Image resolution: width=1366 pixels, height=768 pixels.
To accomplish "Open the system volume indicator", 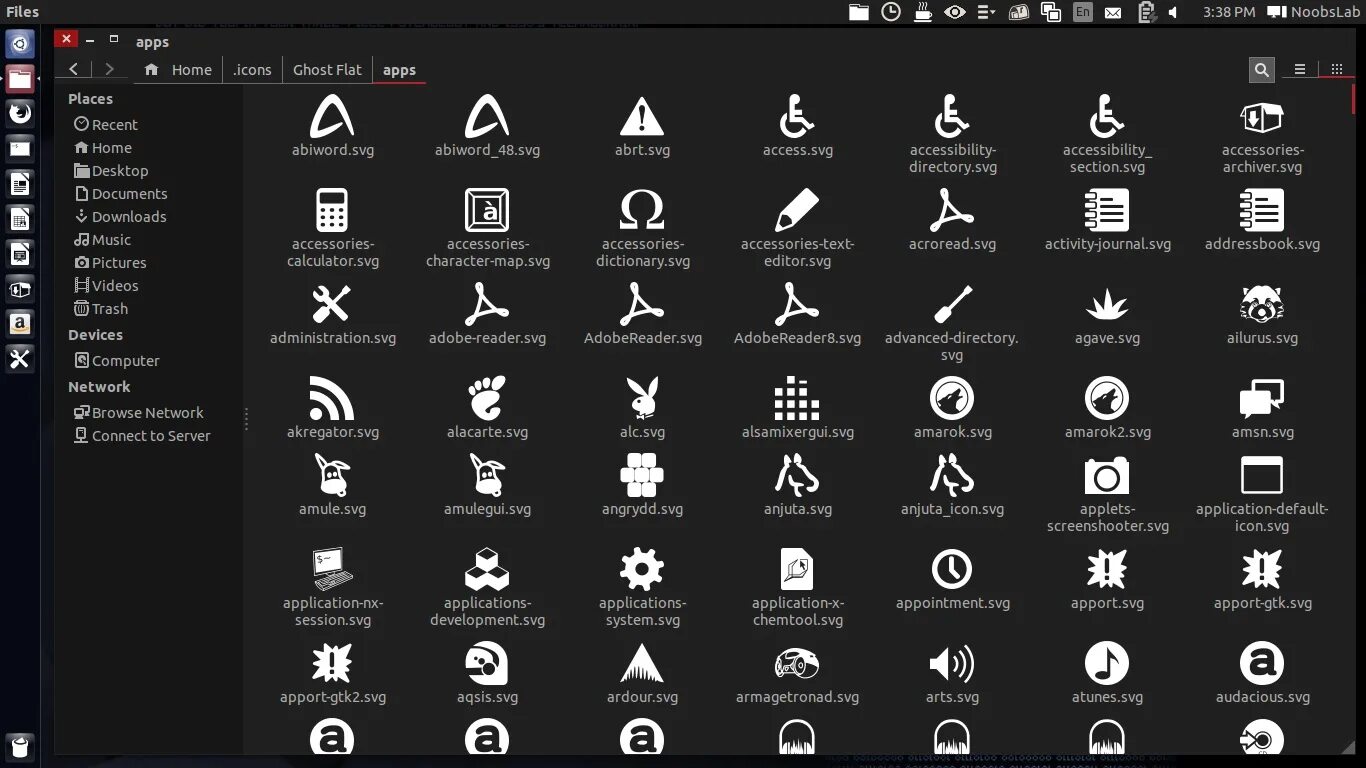I will 1172,12.
